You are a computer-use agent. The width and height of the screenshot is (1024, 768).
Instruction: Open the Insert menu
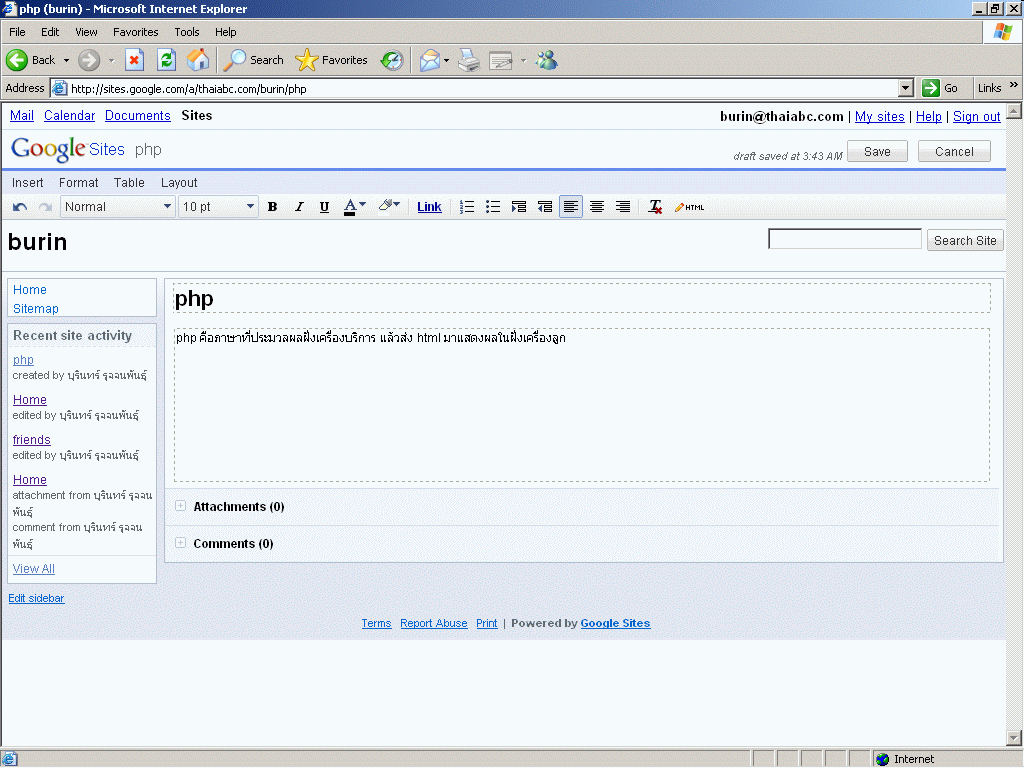(28, 183)
